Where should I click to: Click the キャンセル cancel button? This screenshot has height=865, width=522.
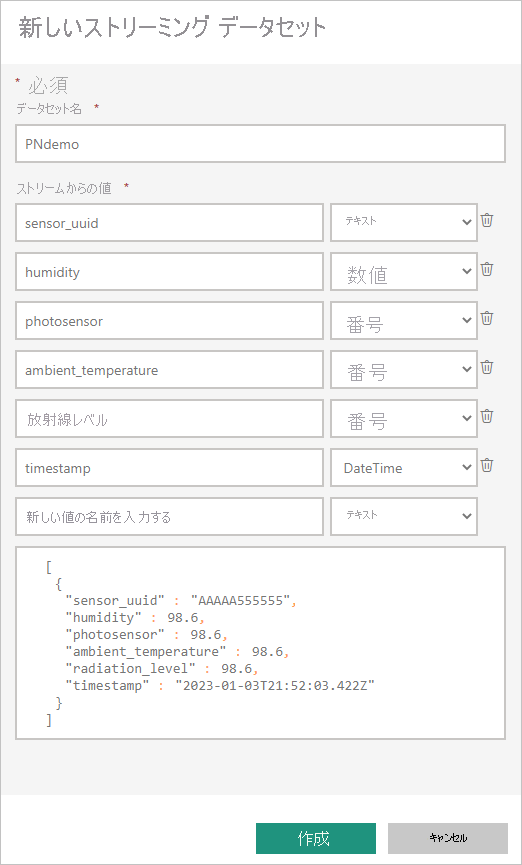pyautogui.click(x=448, y=839)
